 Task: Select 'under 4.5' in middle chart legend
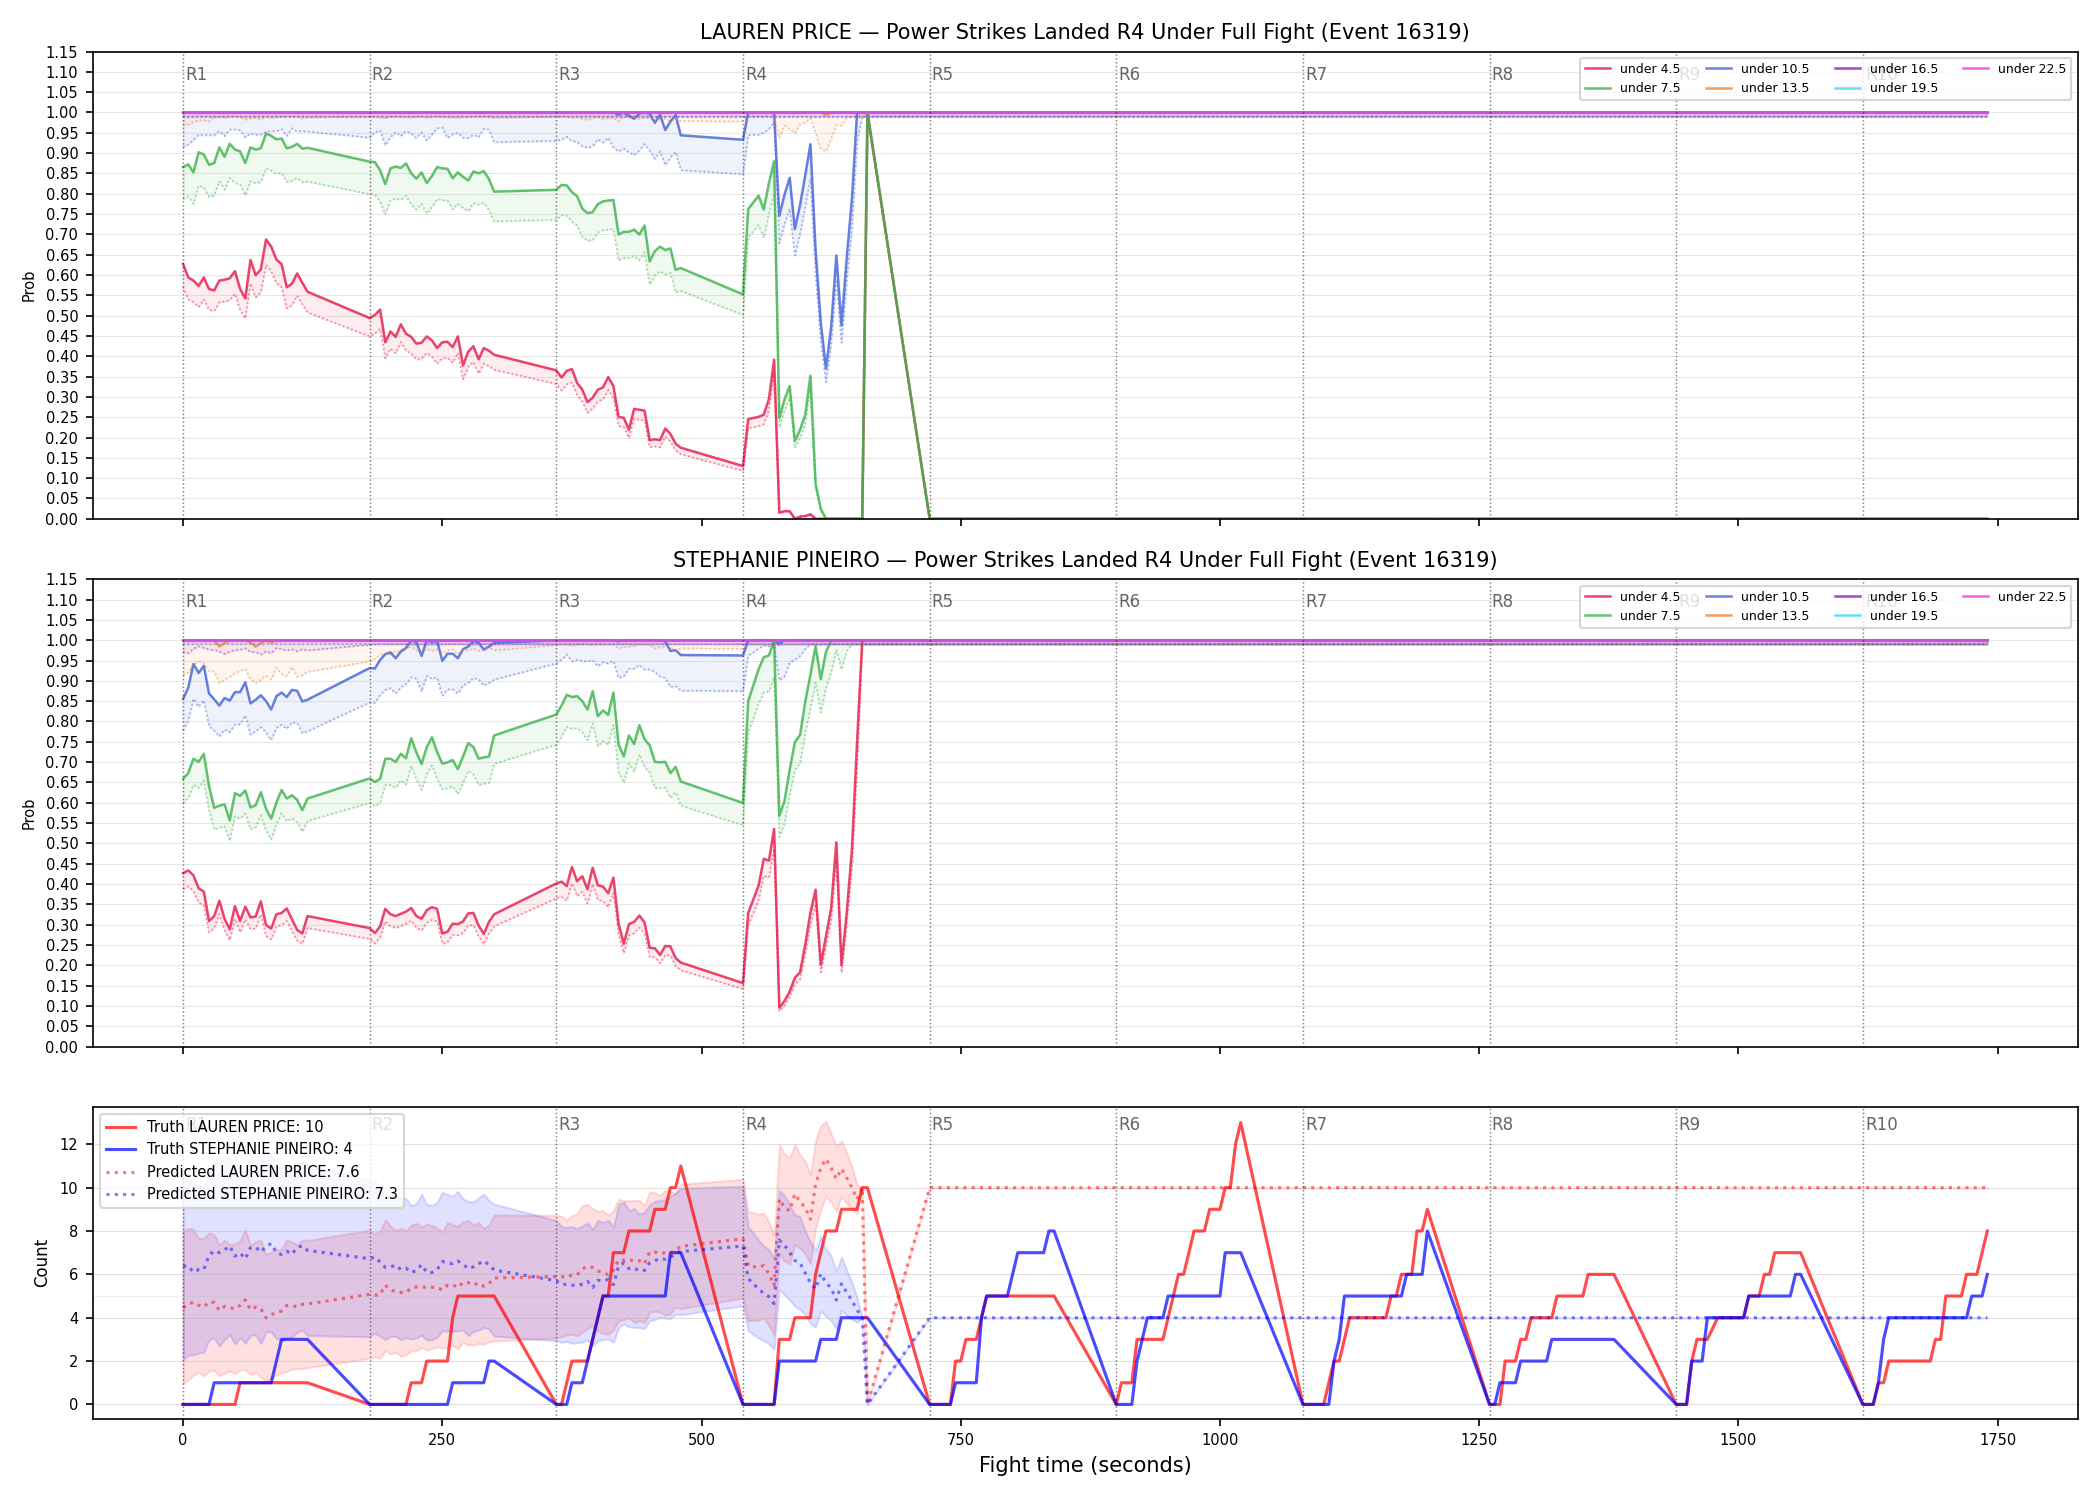coord(1631,597)
